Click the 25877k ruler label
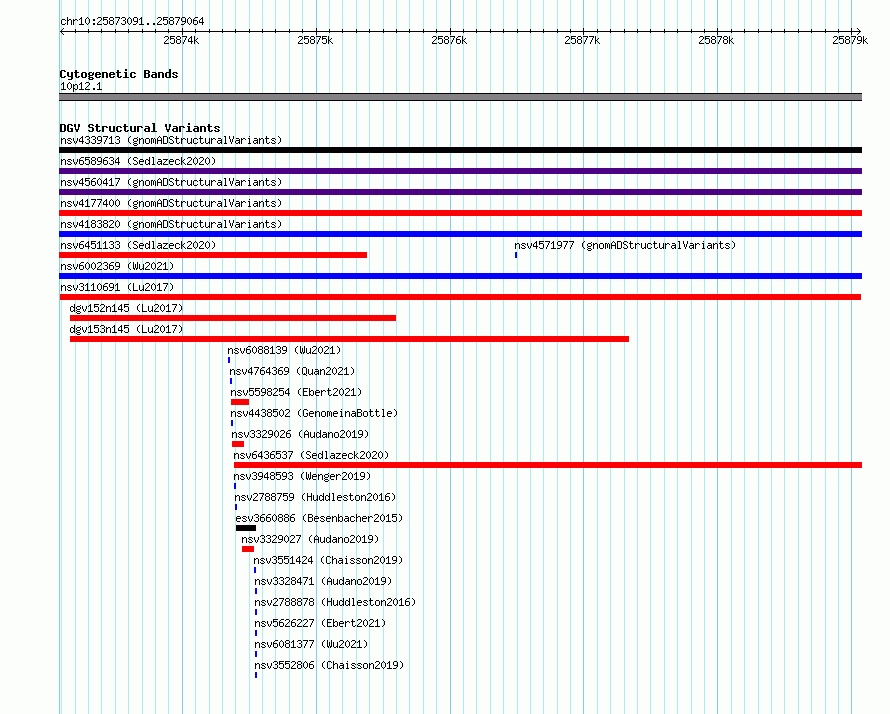This screenshot has width=890, height=714. tap(582, 40)
